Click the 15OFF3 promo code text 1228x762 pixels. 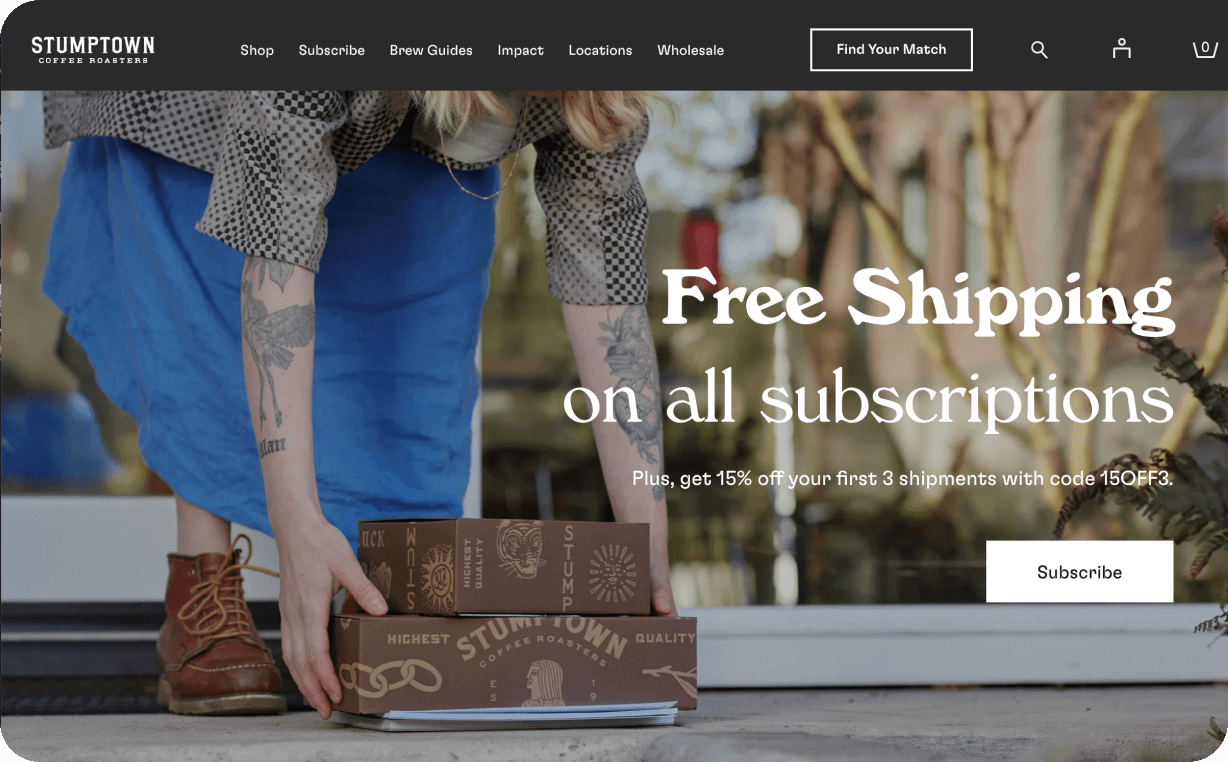[1136, 479]
